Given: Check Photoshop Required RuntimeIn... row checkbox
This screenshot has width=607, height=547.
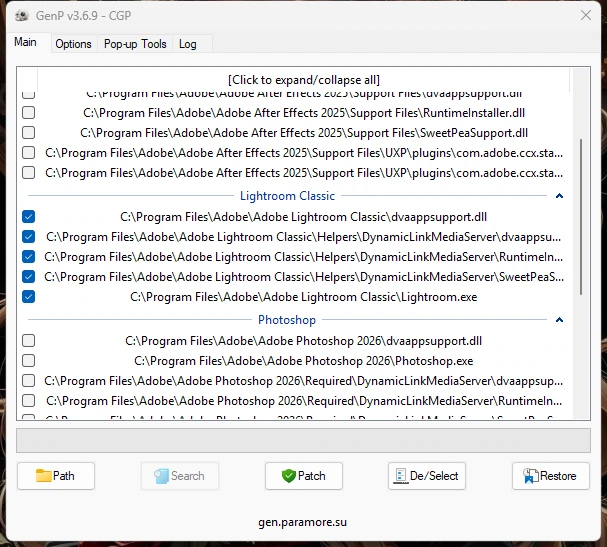Looking at the screenshot, I should [28, 401].
